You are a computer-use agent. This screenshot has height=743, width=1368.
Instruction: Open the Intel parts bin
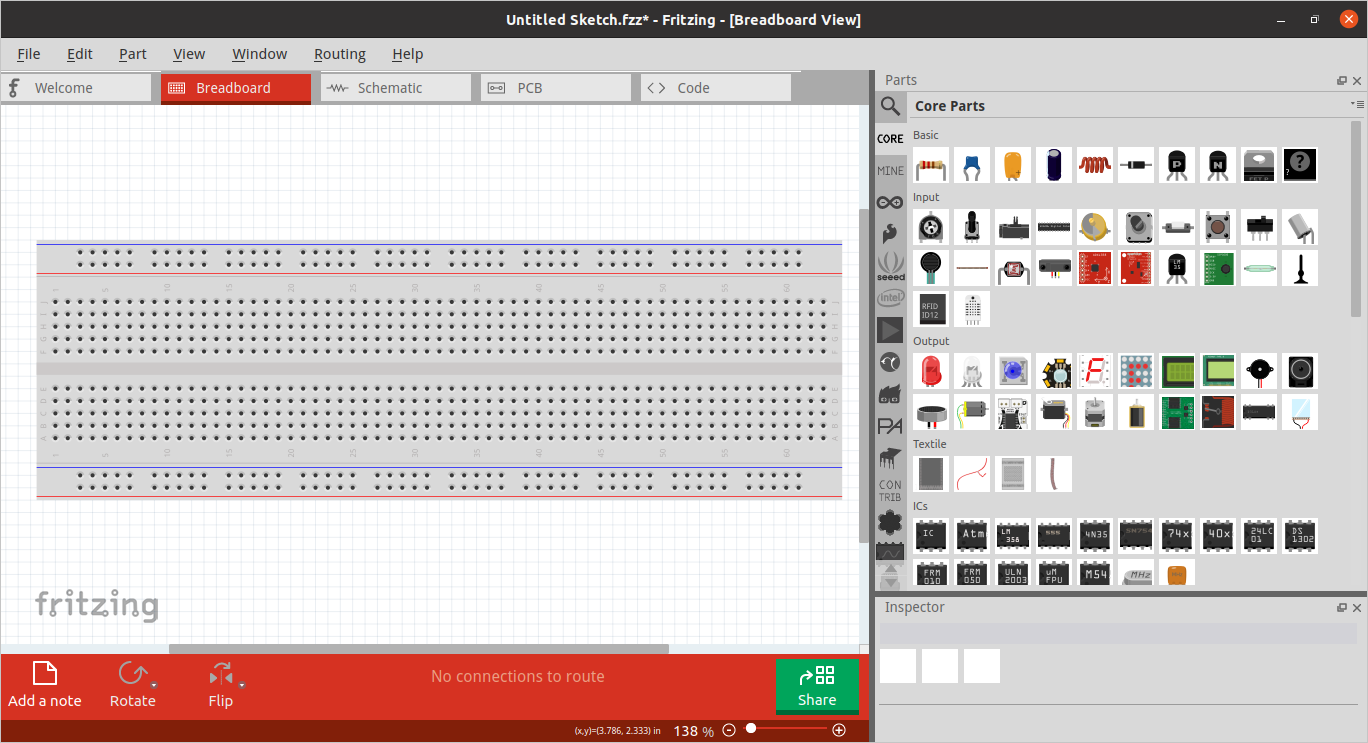890,298
